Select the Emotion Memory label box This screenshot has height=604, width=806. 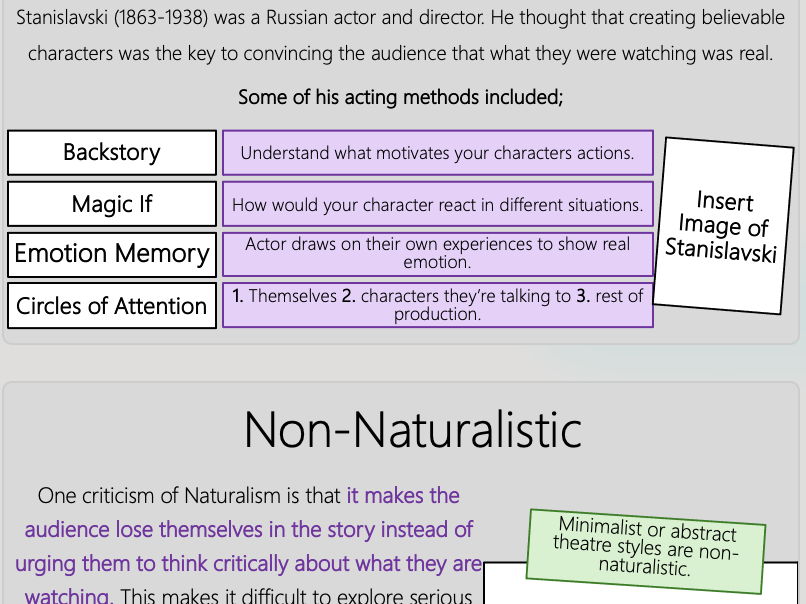click(x=112, y=254)
